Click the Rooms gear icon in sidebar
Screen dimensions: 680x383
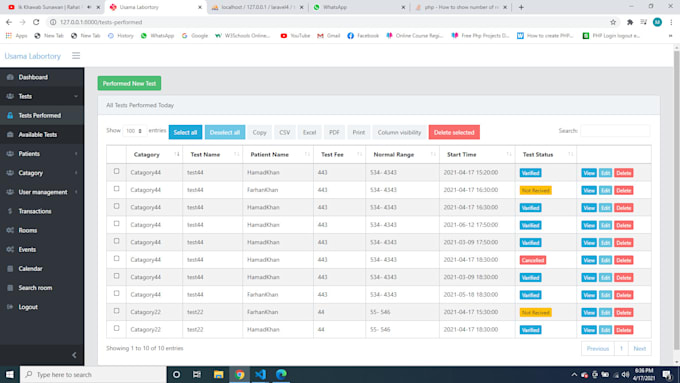point(10,230)
